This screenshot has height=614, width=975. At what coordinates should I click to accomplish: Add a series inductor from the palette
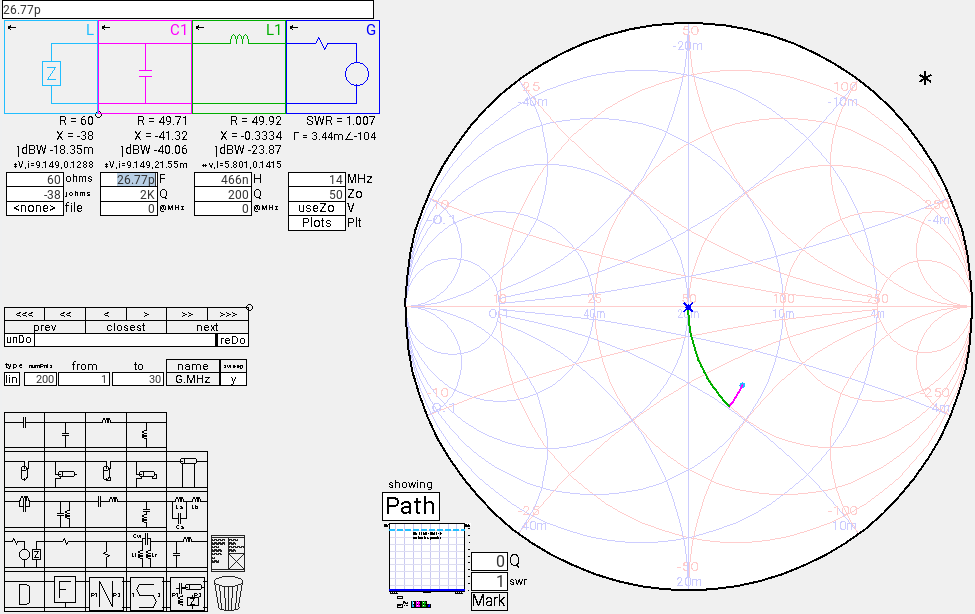(x=106, y=430)
